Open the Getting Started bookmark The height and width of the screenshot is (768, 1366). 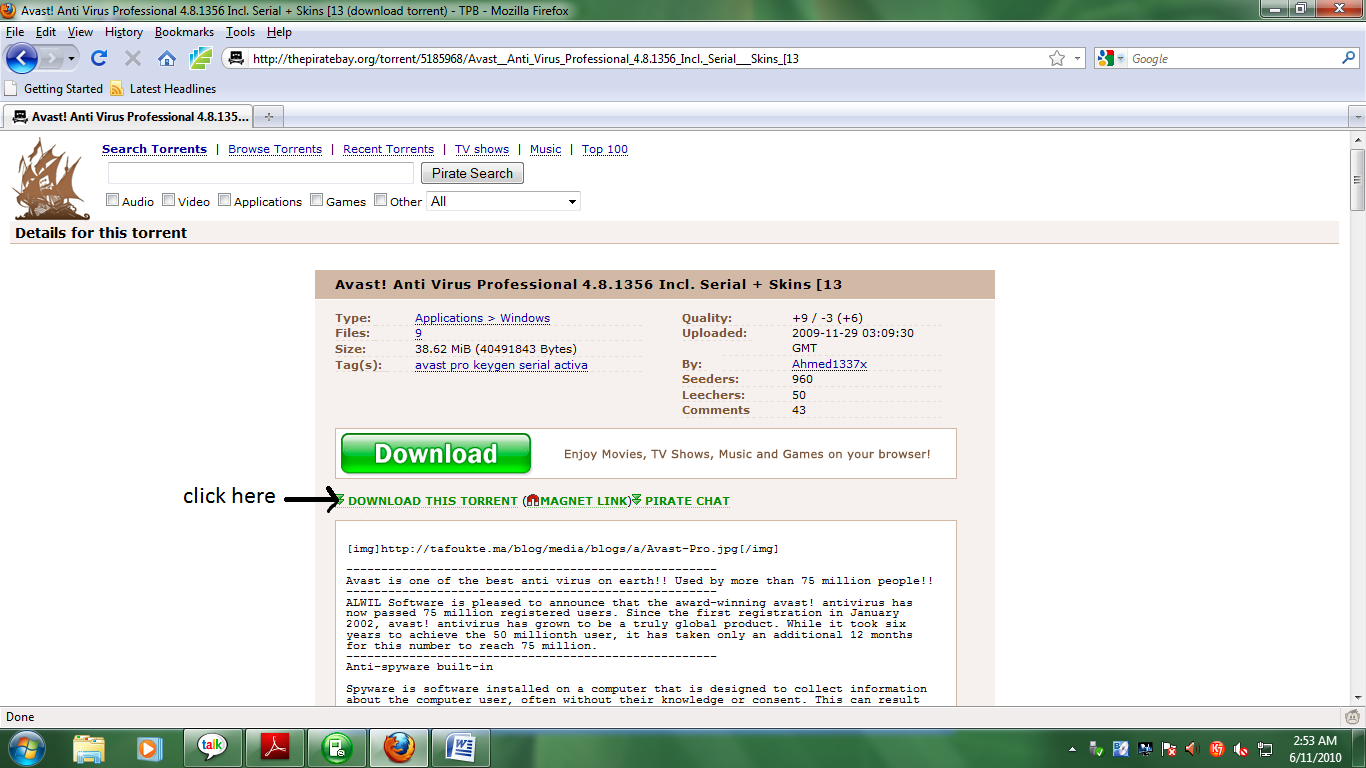click(x=54, y=88)
